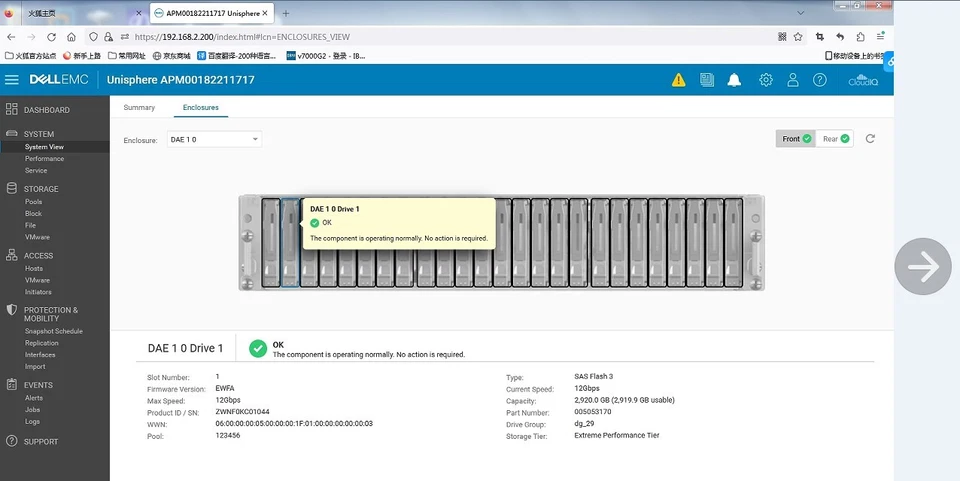Open the help question mark icon

(820, 80)
